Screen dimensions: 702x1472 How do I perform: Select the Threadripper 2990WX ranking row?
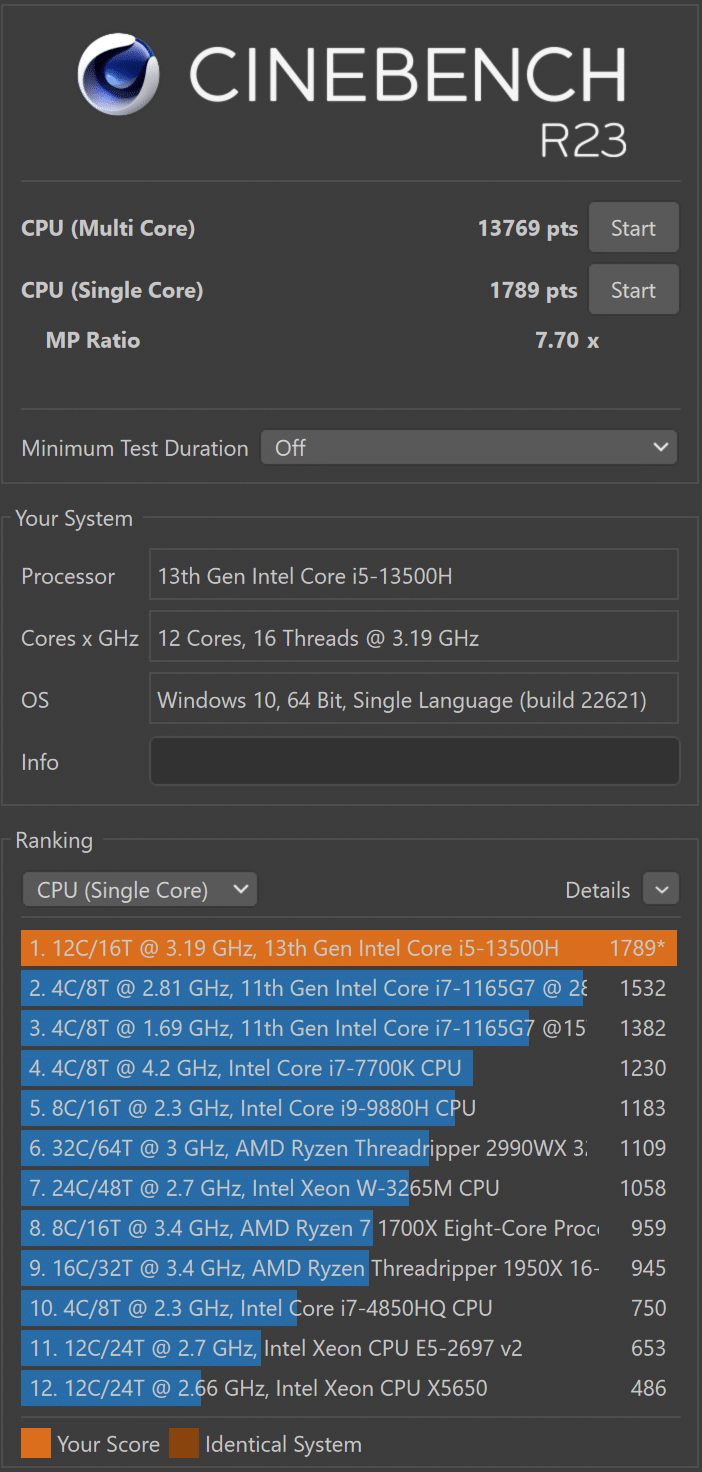pyautogui.click(x=348, y=1148)
